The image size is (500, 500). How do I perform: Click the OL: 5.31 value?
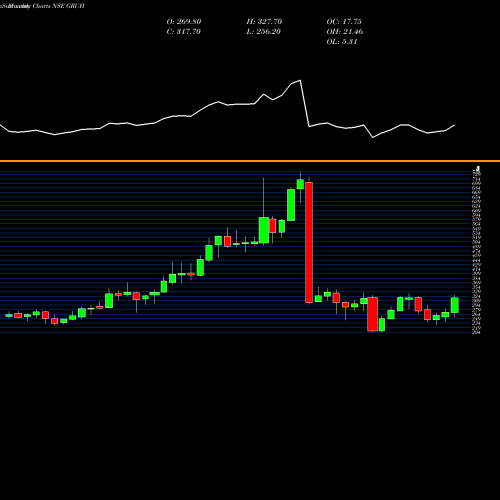pos(342,42)
